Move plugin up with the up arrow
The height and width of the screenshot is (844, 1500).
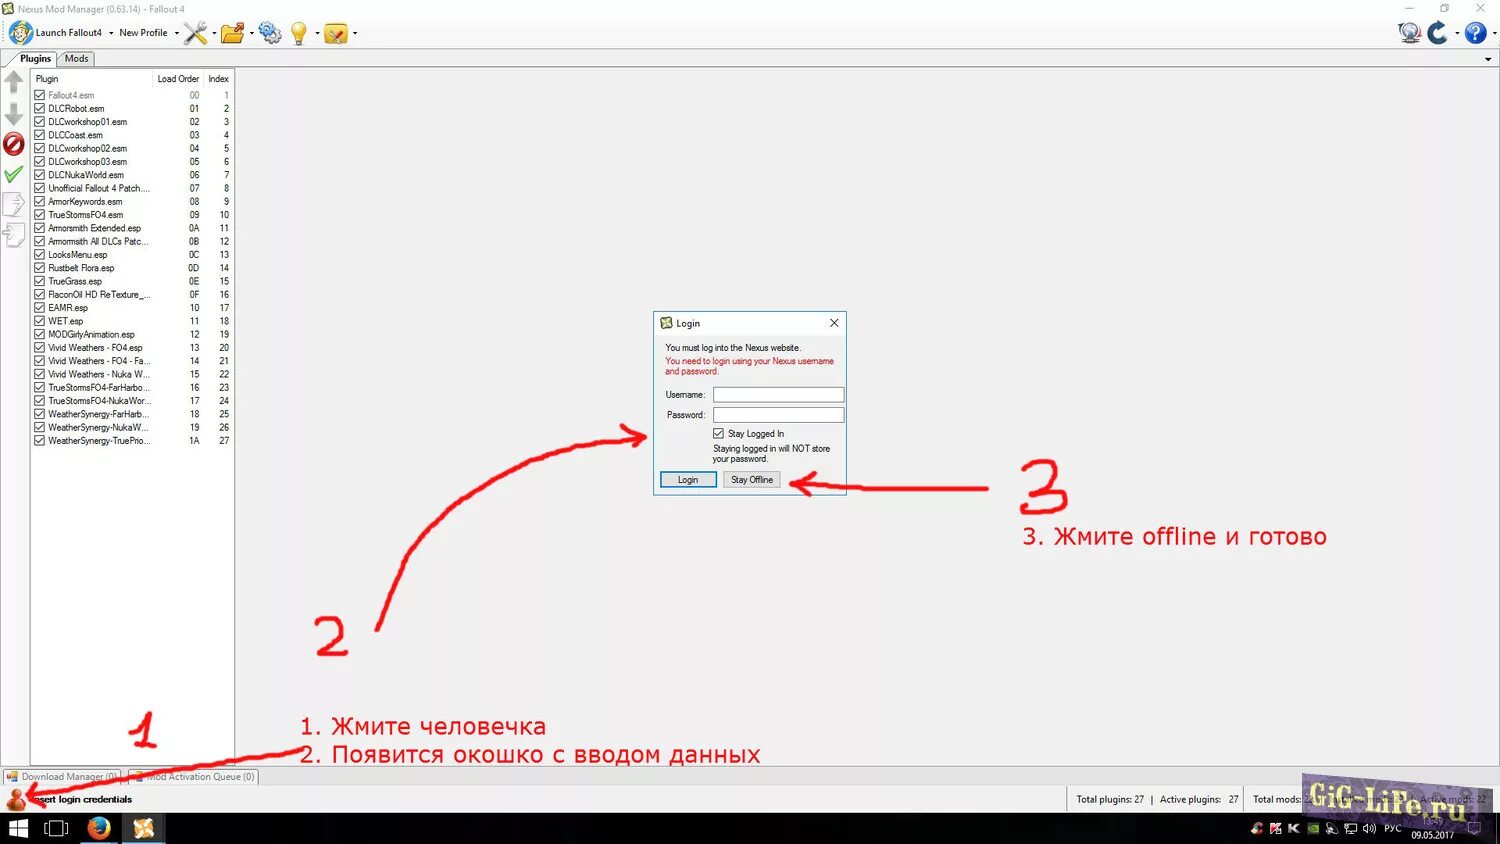[14, 82]
